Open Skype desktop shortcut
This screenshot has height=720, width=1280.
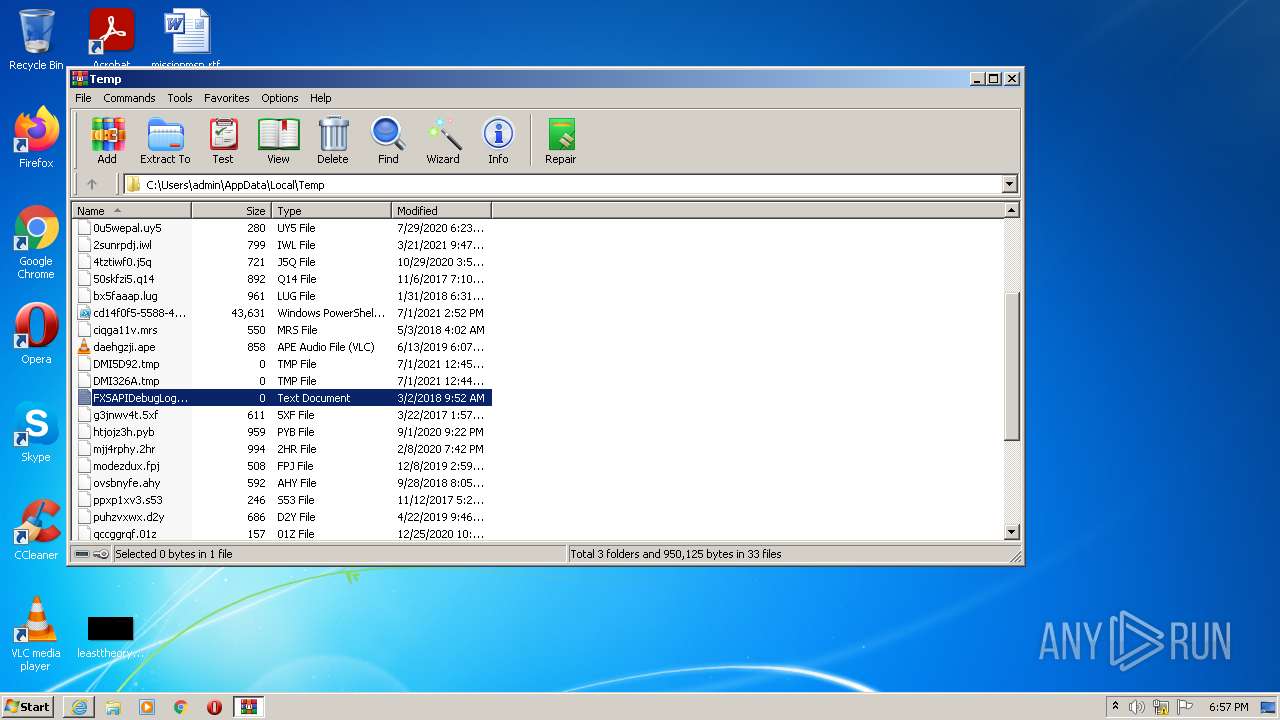click(36, 432)
